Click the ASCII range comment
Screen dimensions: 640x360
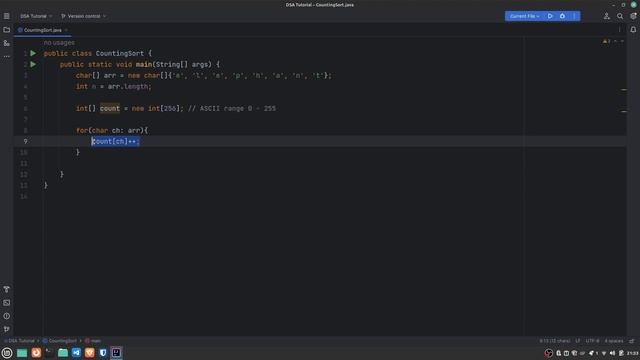(x=232, y=109)
